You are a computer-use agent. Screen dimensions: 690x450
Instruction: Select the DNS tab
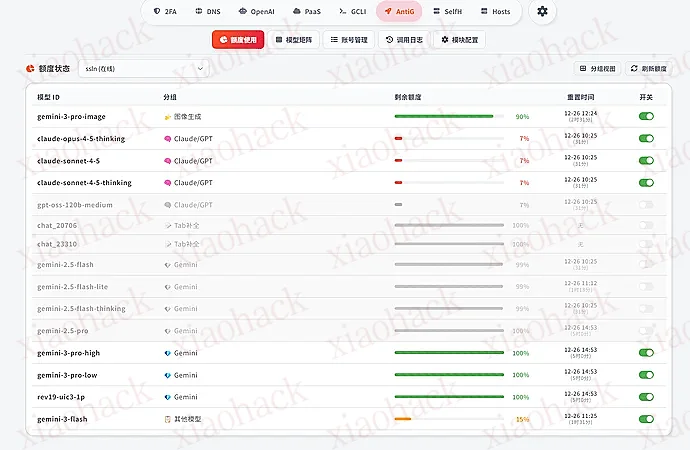[x=207, y=12]
